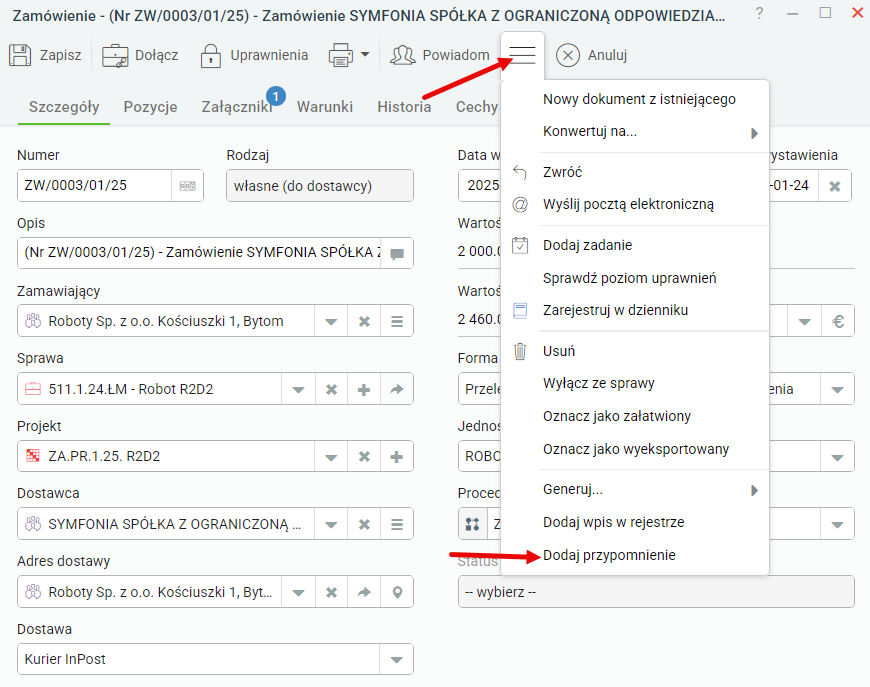
Task: Clear the Adres dostawy field
Action: [x=331, y=593]
